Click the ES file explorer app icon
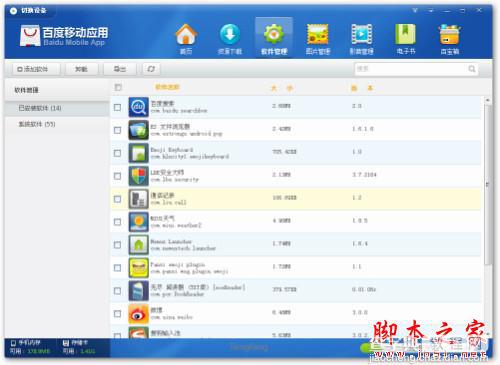500x365 pixels. coord(138,130)
